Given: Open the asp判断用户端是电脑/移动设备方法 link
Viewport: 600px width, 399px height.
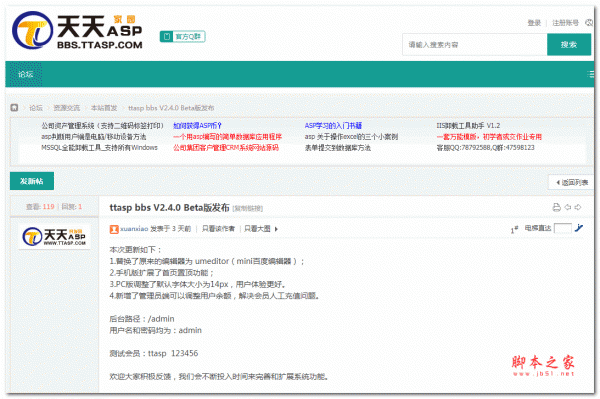Looking at the screenshot, I should pos(94,137).
